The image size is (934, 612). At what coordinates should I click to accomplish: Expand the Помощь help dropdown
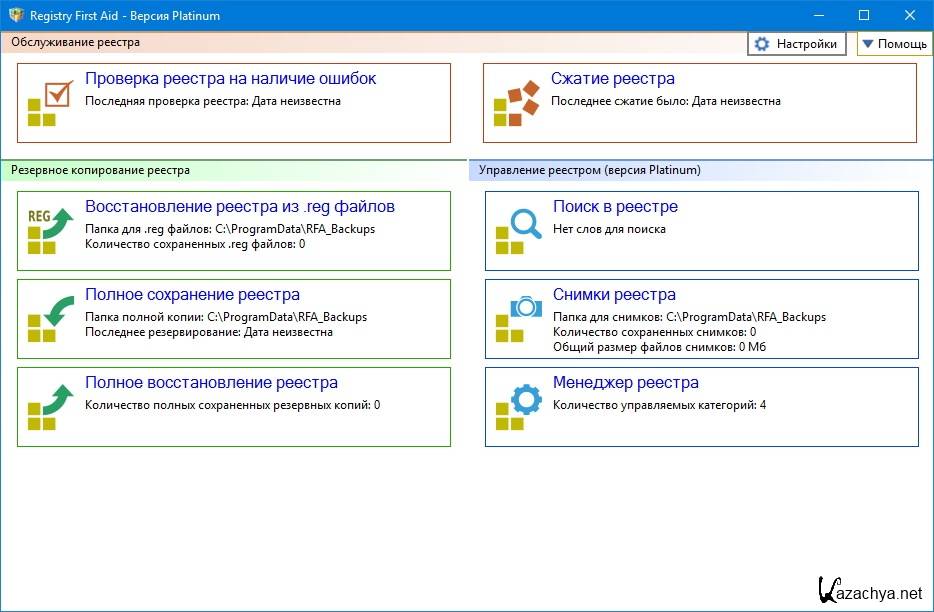point(894,44)
